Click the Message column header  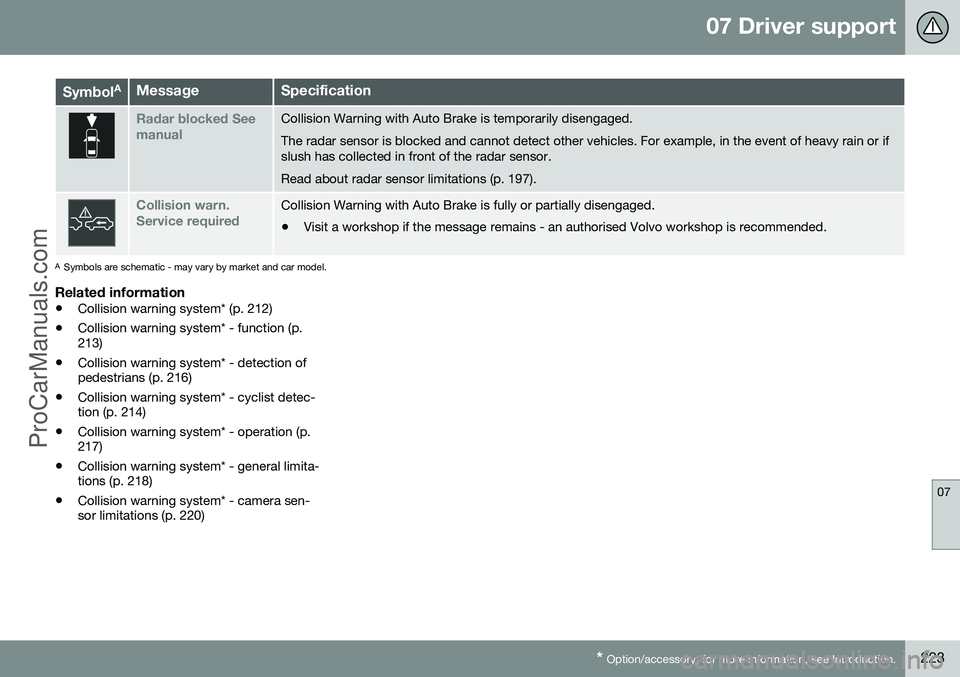(167, 91)
